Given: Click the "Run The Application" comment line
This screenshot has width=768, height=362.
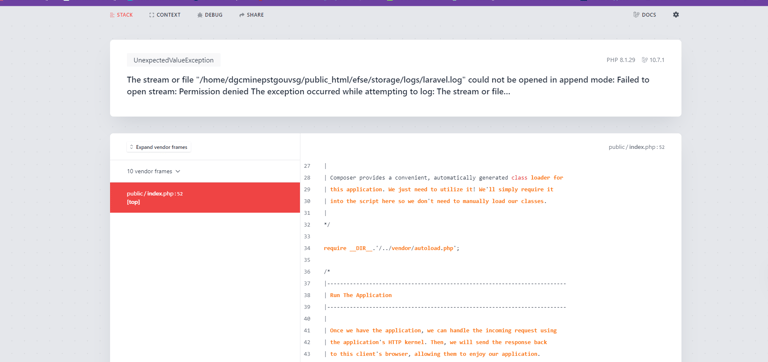Looking at the screenshot, I should click(x=358, y=295).
